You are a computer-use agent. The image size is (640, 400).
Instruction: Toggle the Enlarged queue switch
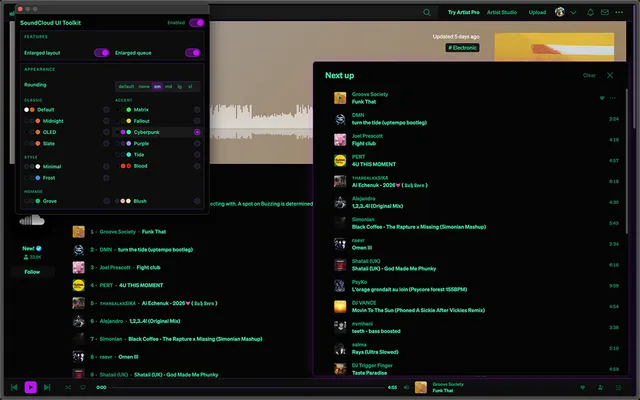[193, 53]
